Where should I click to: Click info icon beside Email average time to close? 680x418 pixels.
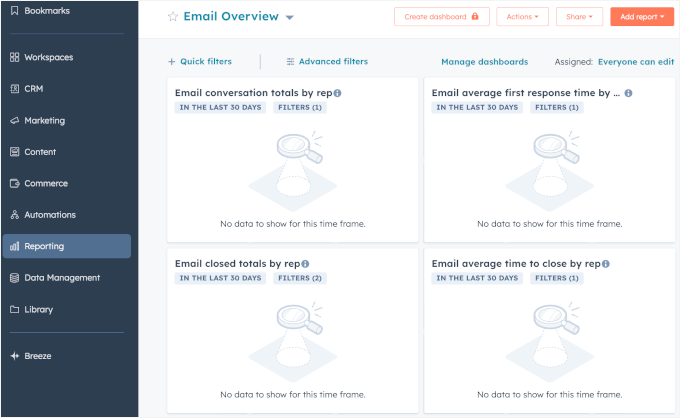(x=606, y=264)
